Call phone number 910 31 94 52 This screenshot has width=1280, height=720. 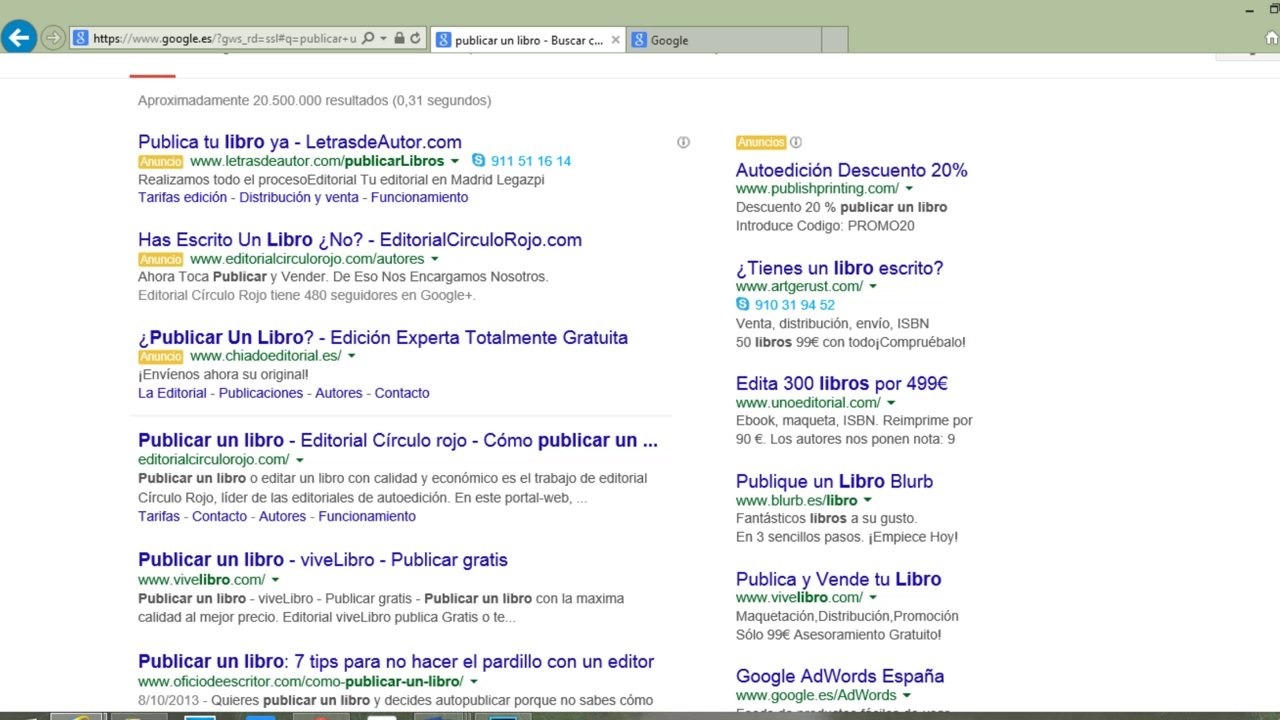click(795, 305)
